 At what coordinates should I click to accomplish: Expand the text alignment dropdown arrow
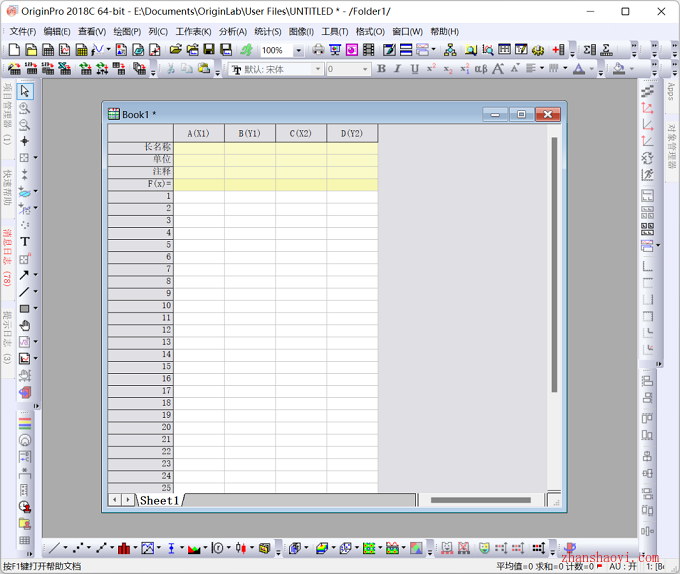tap(542, 68)
